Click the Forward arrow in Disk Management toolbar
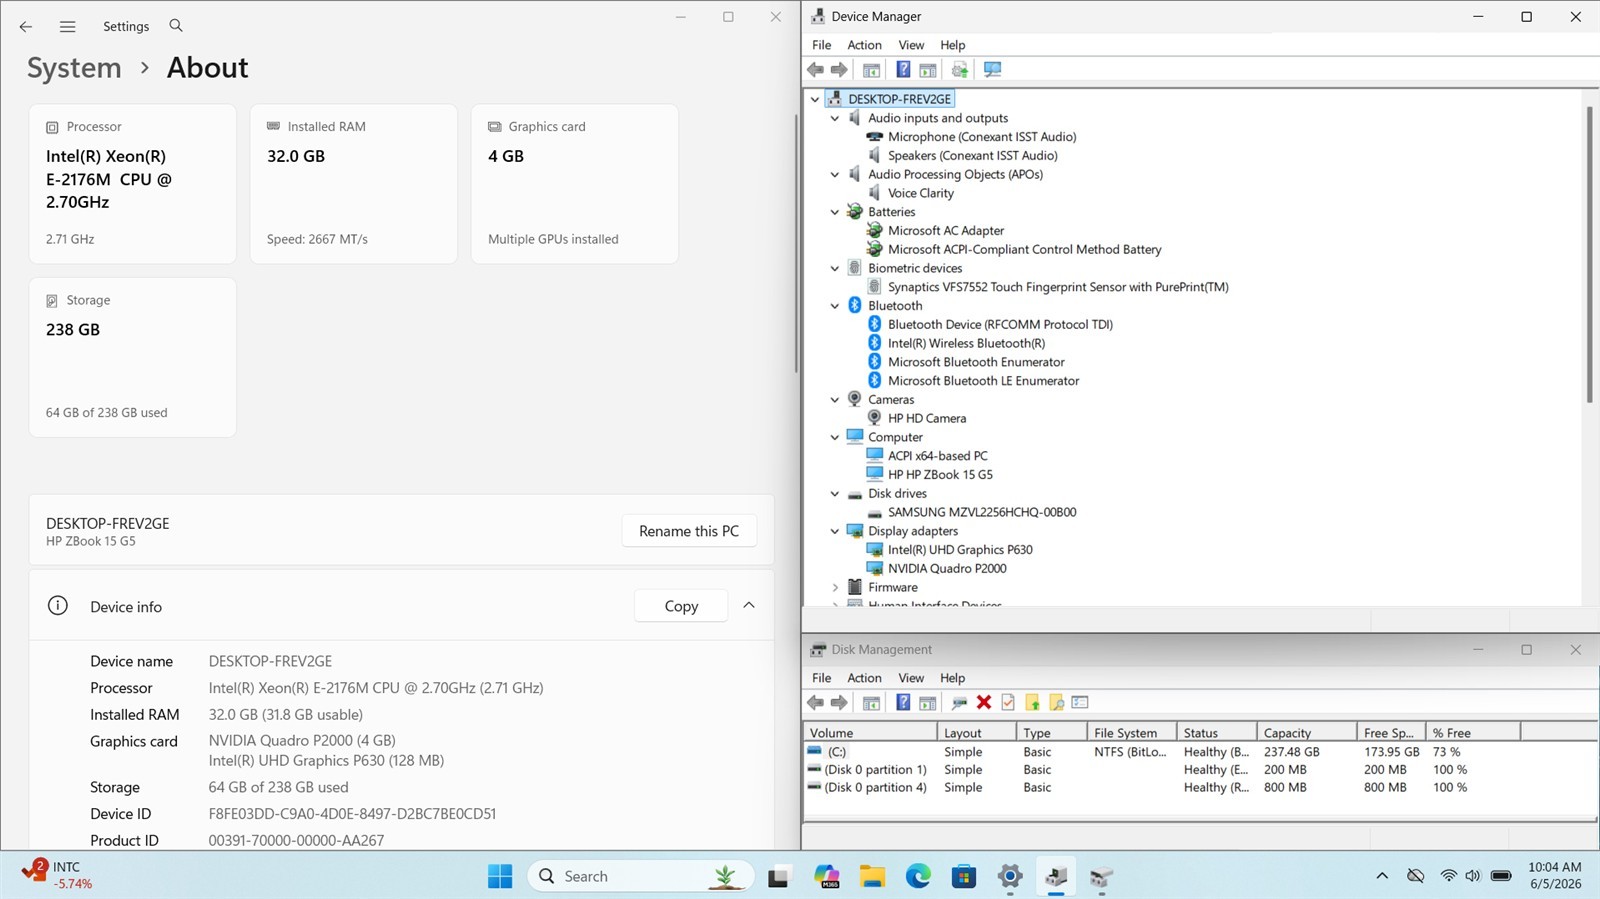The image size is (1600, 899). 839,703
